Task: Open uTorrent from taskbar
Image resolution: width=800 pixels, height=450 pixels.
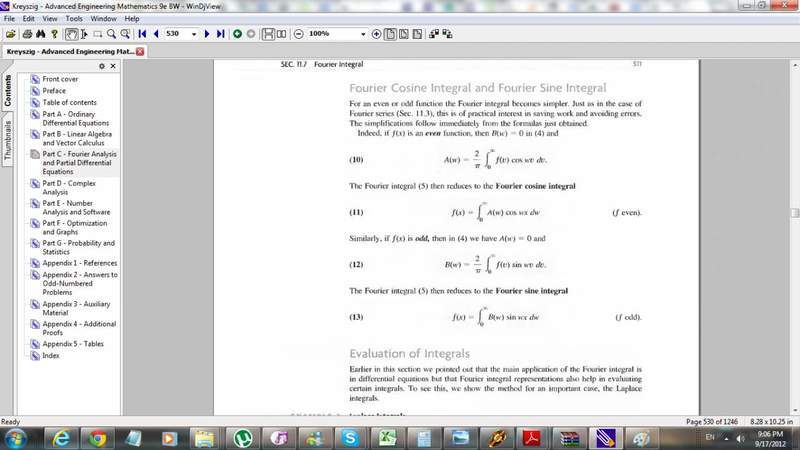Action: 242,439
